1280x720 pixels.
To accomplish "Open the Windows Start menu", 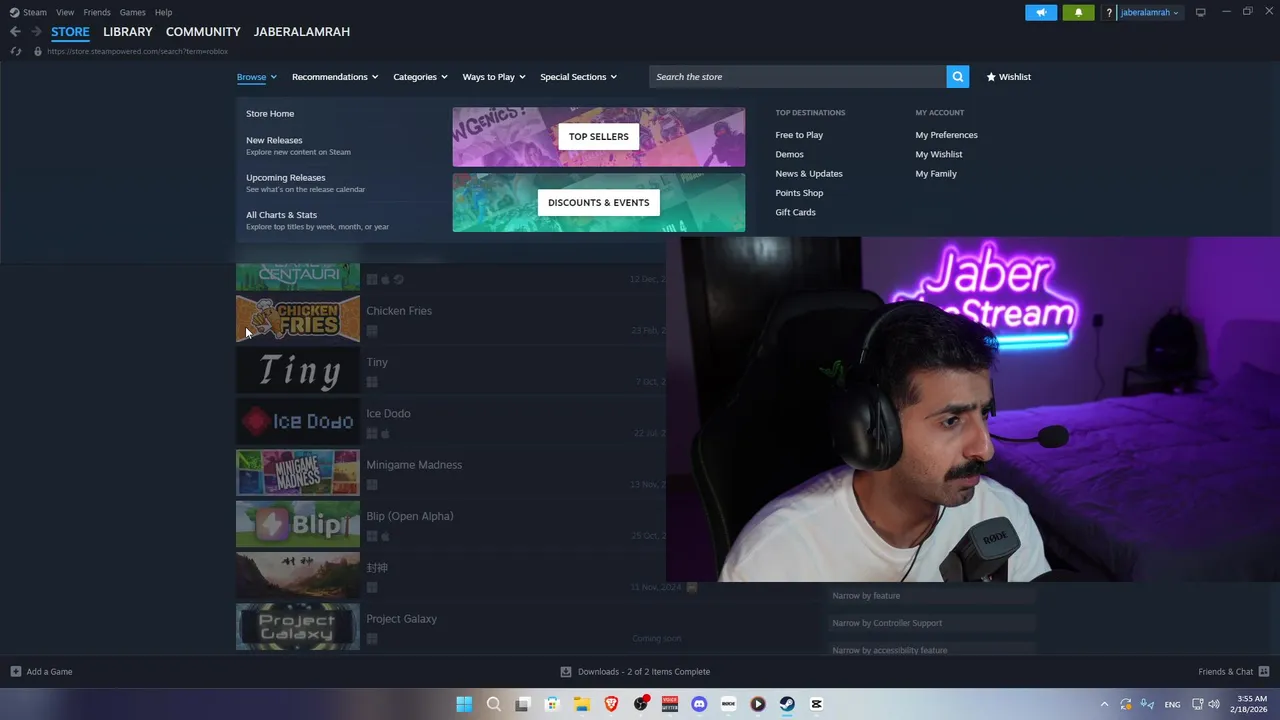I will [x=464, y=704].
